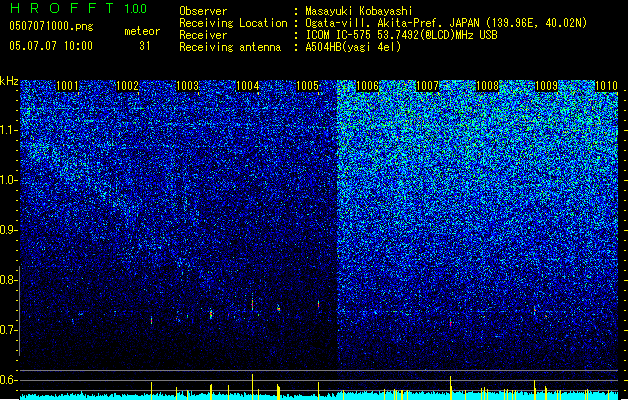The width and height of the screenshot is (629, 400).
Task: Click the 1003 time marker
Action: [187, 86]
